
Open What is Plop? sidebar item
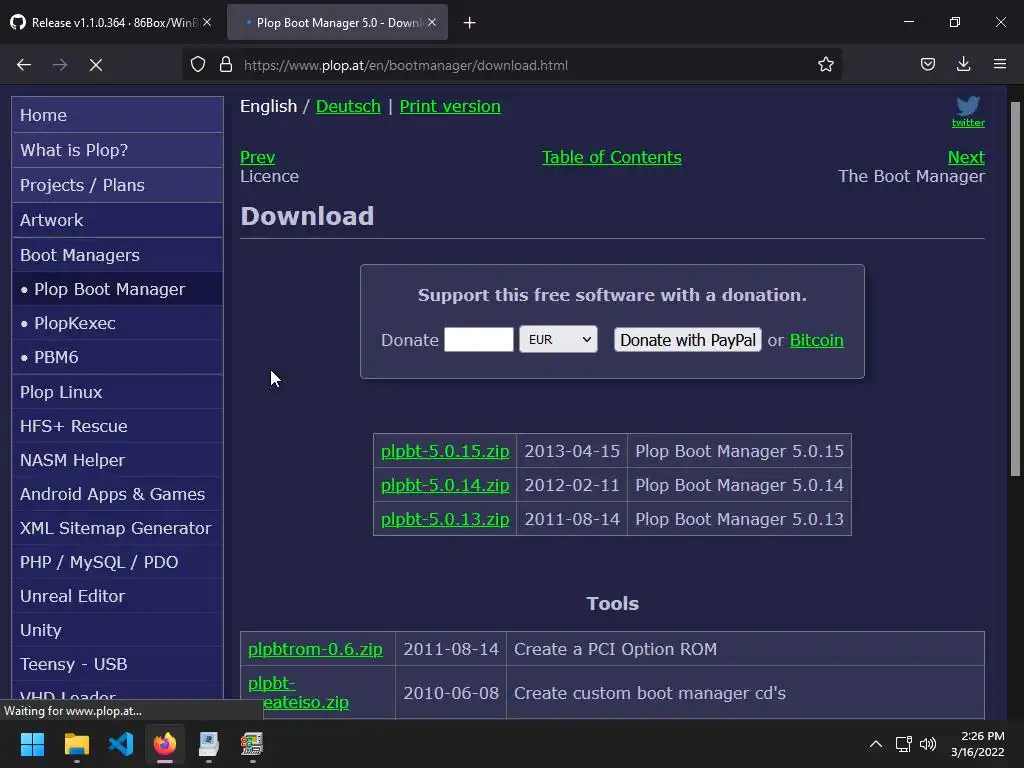coord(118,150)
